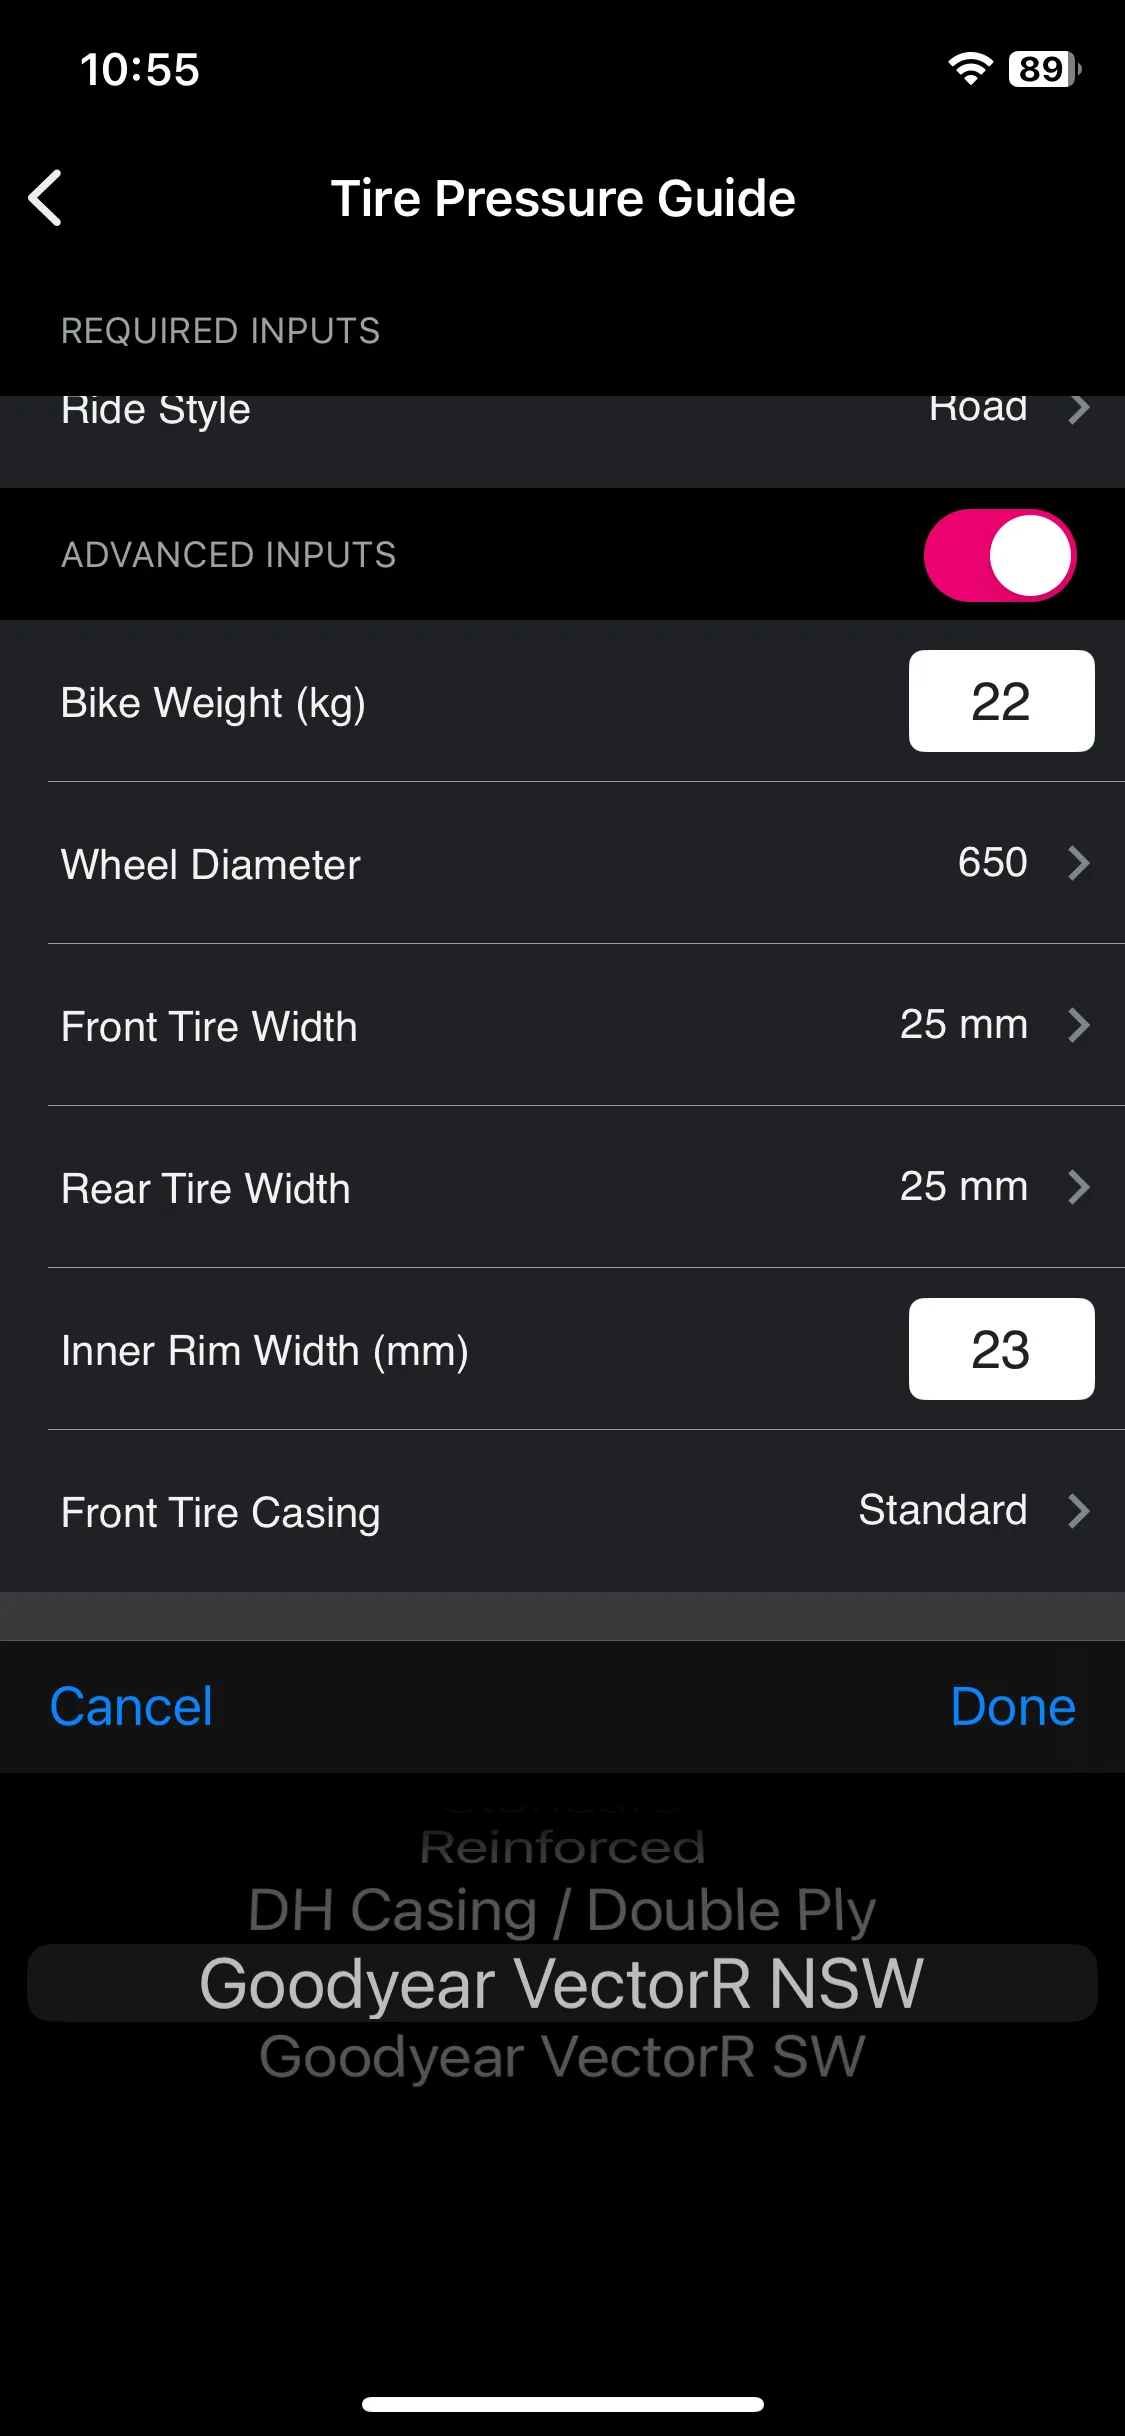This screenshot has width=1125, height=2436.
Task: Tap the Front Tire Width chevron arrow
Action: pos(1078,1025)
